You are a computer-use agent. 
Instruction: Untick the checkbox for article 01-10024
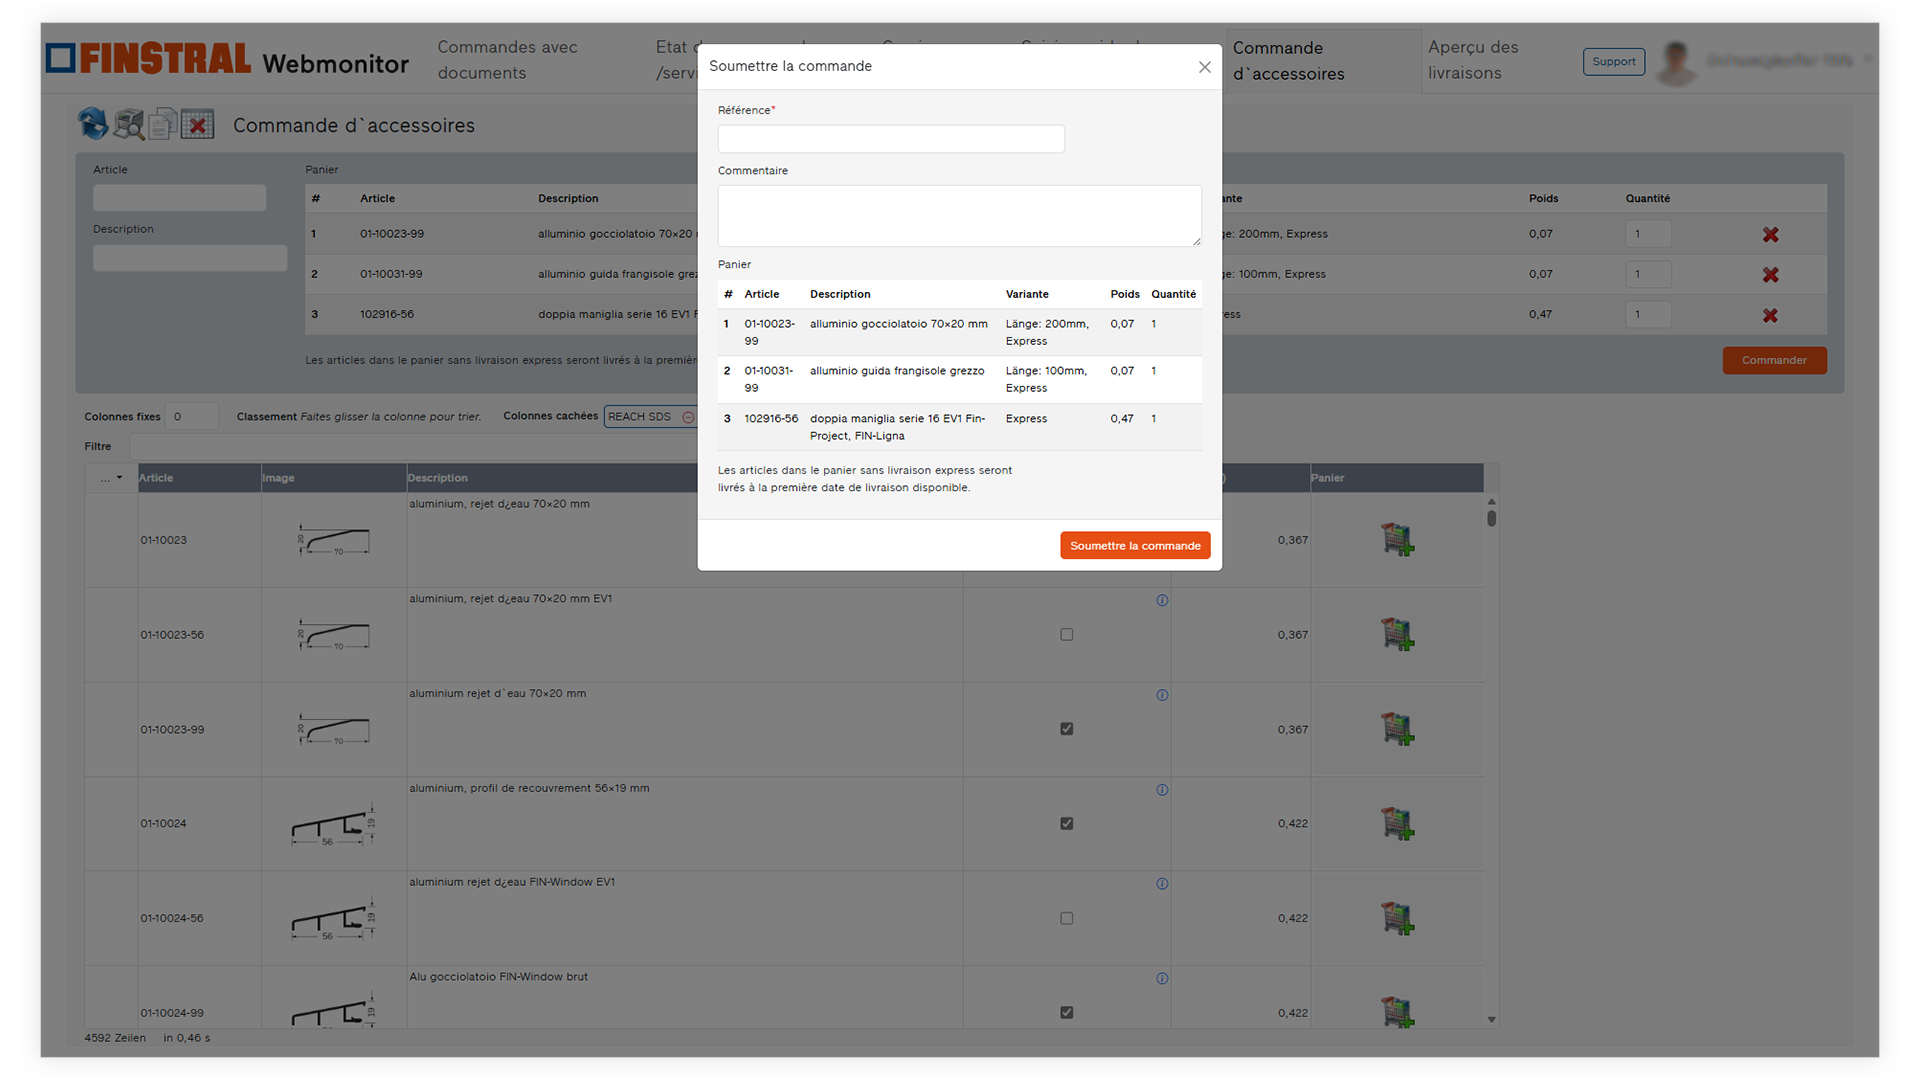tap(1067, 824)
